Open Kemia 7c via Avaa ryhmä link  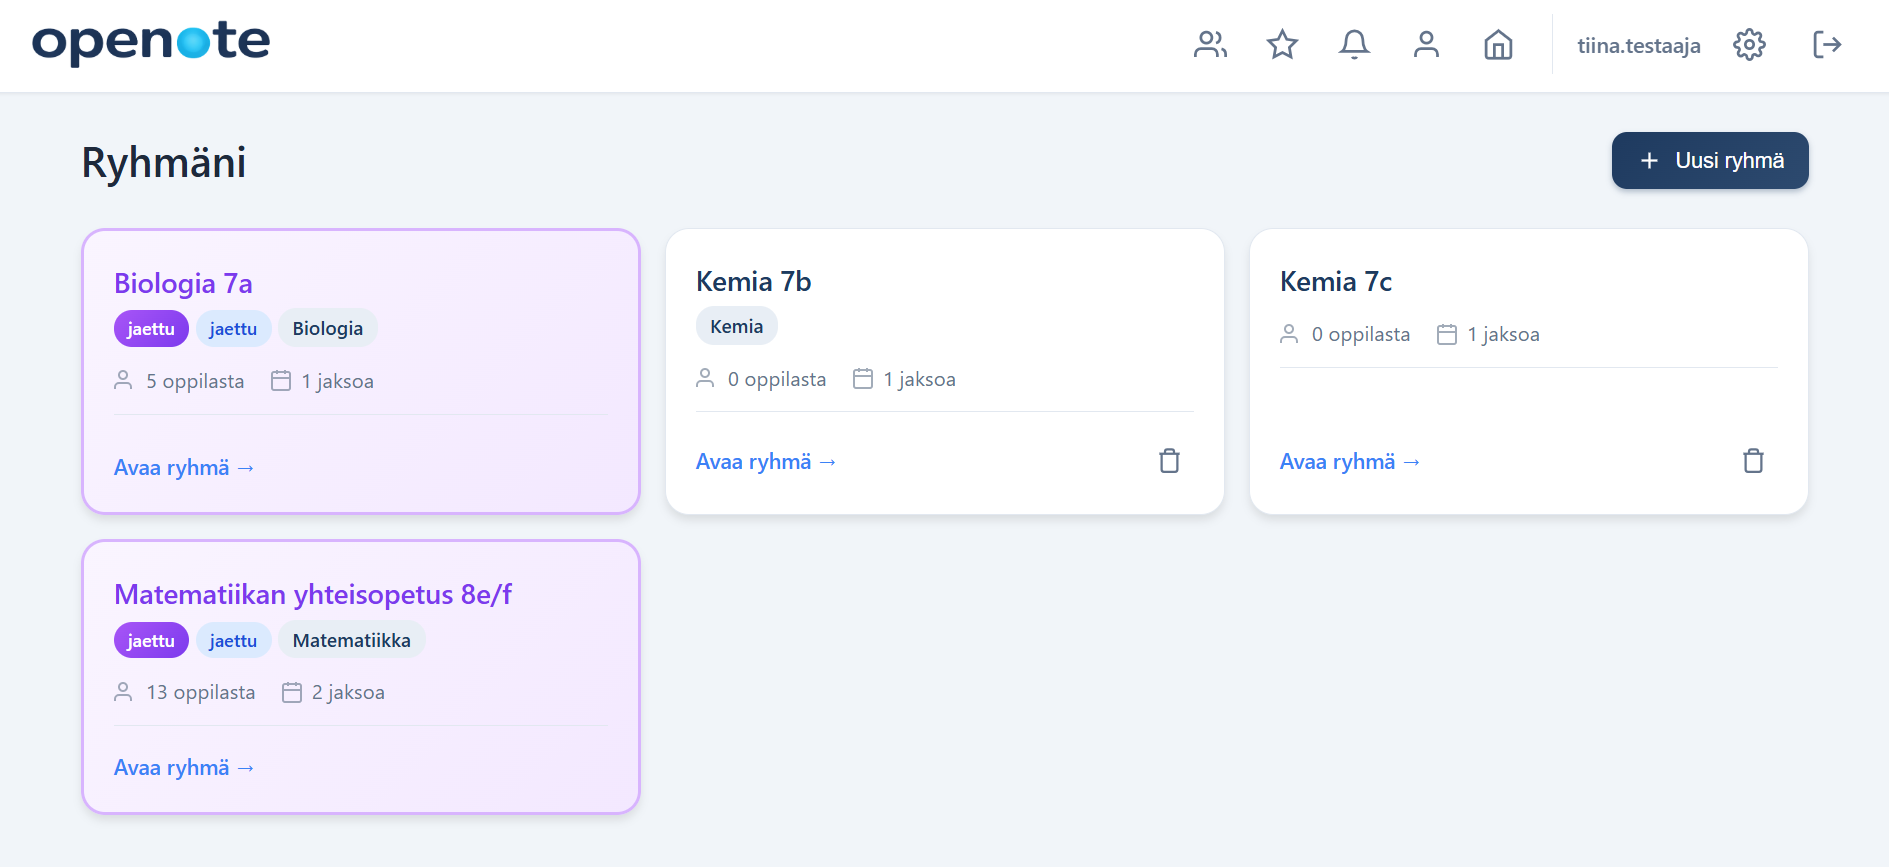tap(1350, 462)
